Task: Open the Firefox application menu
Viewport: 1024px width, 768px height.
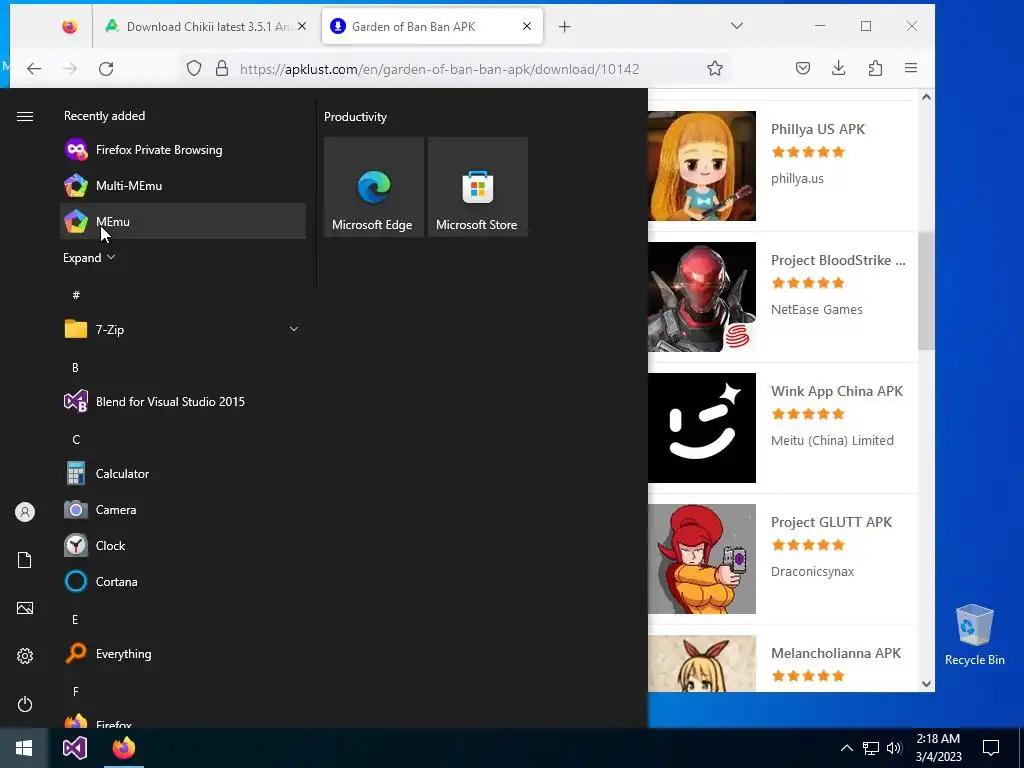Action: click(x=911, y=69)
